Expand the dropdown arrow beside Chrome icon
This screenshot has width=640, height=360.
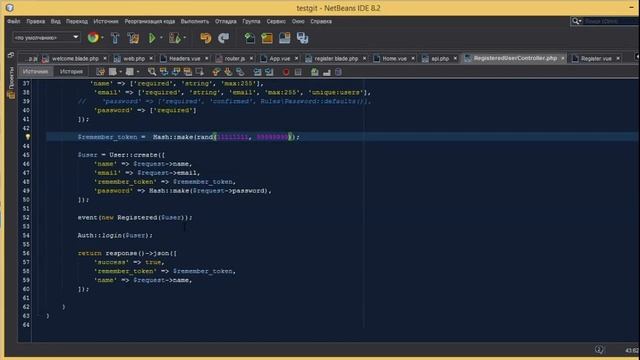pyautogui.click(x=102, y=38)
